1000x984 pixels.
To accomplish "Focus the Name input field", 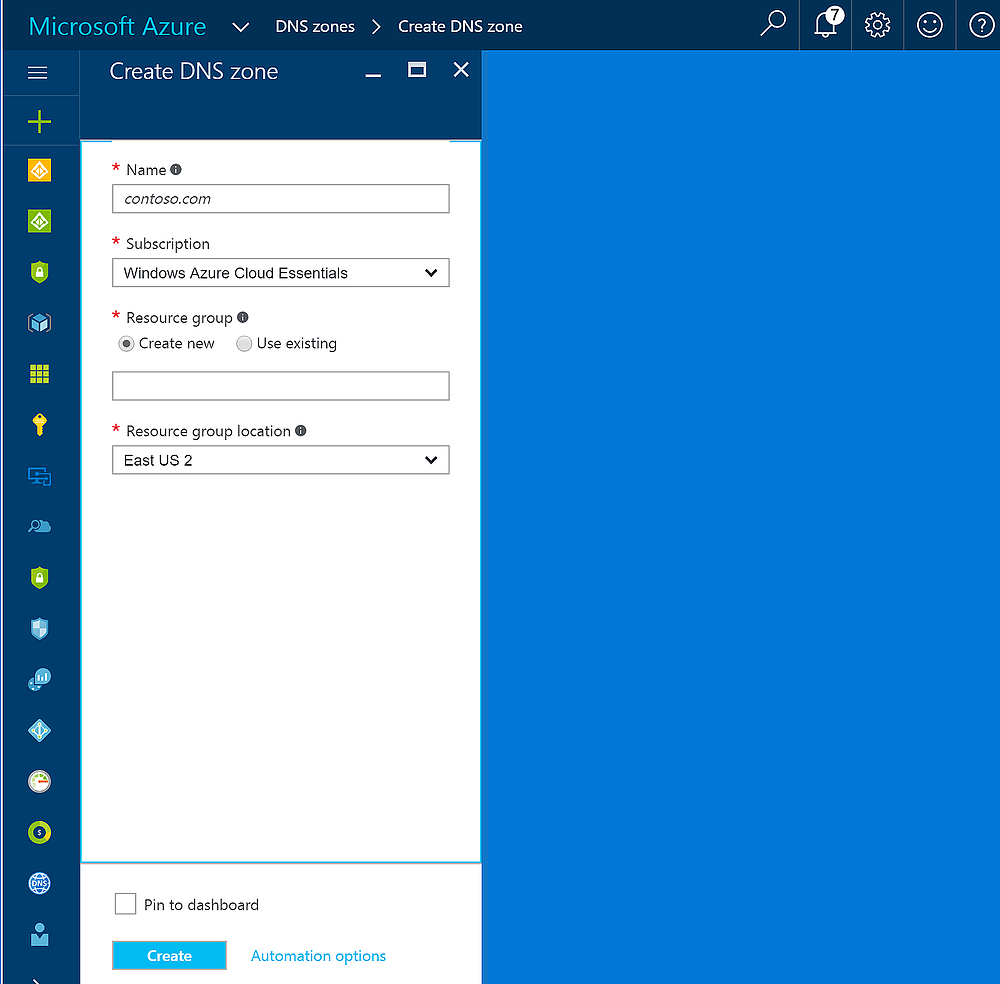I will (281, 199).
